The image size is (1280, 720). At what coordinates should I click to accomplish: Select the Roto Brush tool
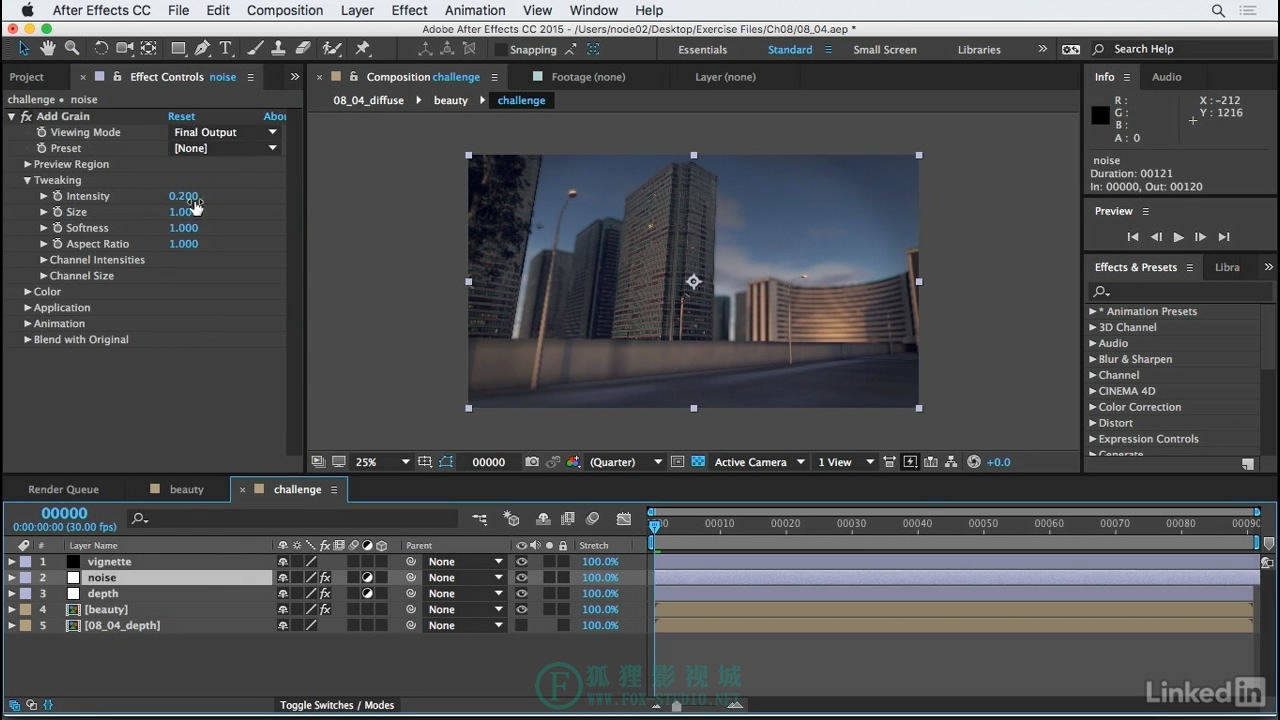pyautogui.click(x=332, y=48)
